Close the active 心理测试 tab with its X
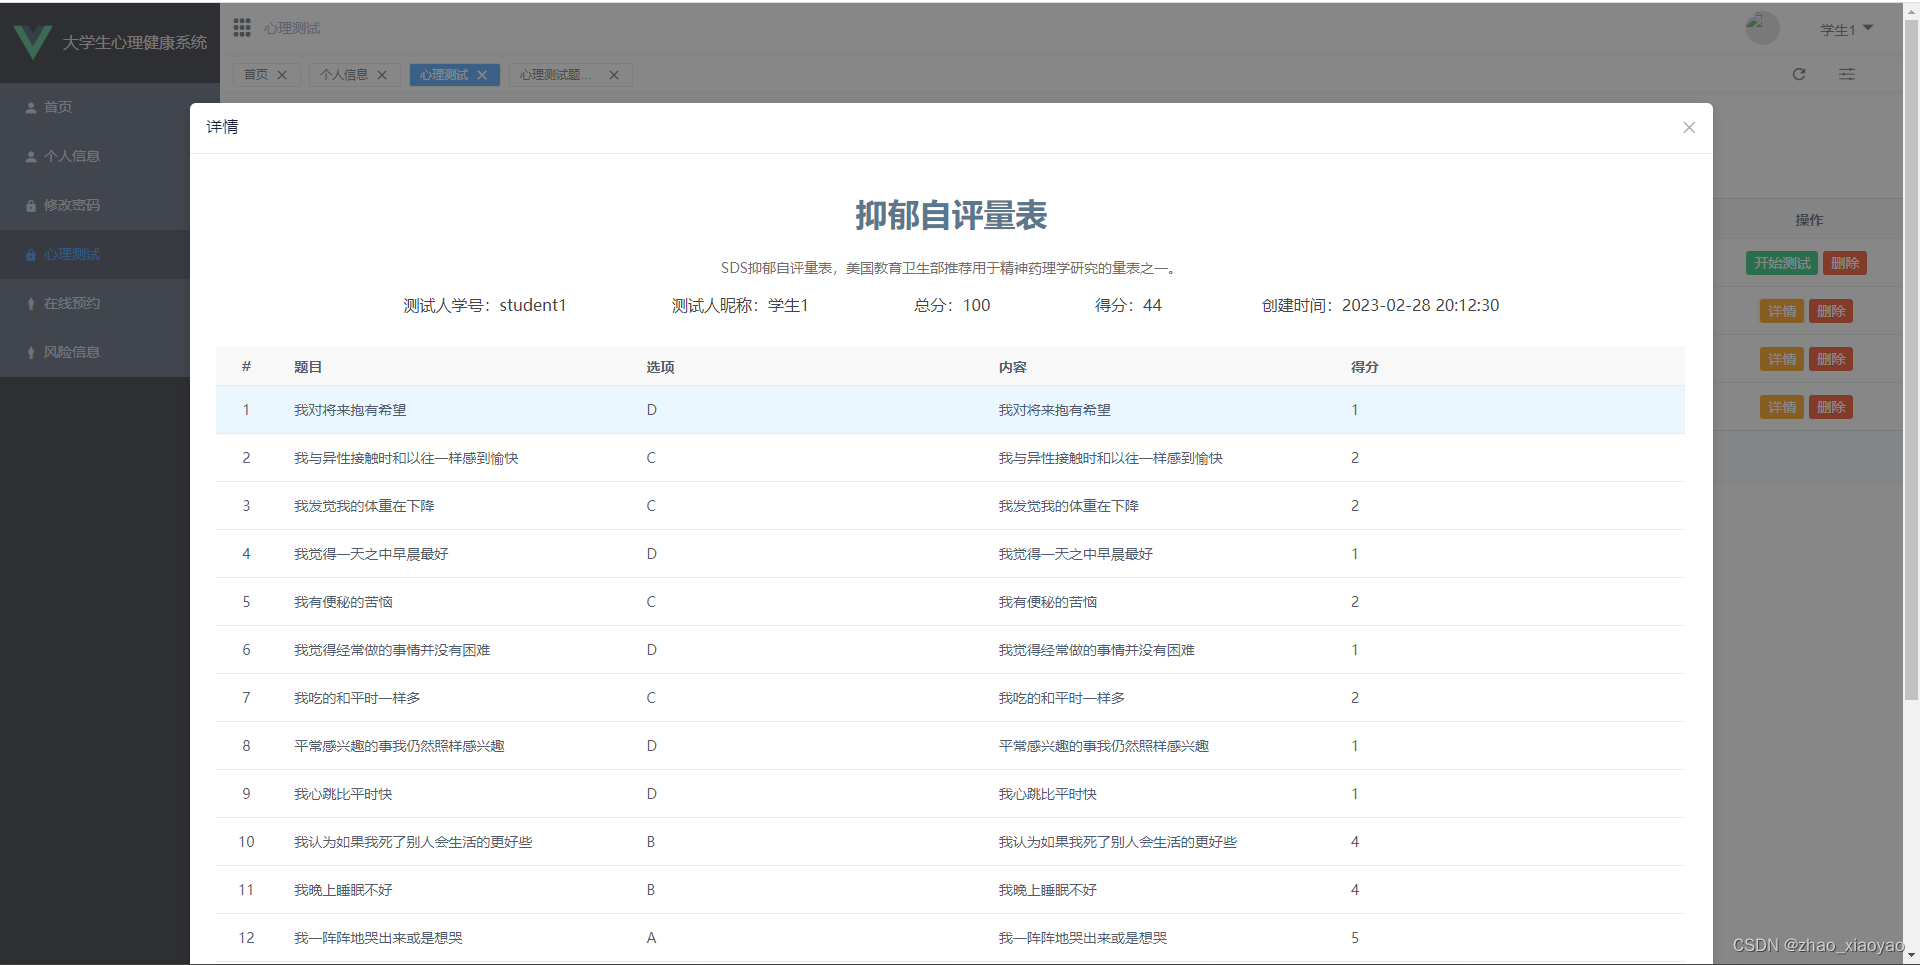The height and width of the screenshot is (965, 1920). (482, 75)
